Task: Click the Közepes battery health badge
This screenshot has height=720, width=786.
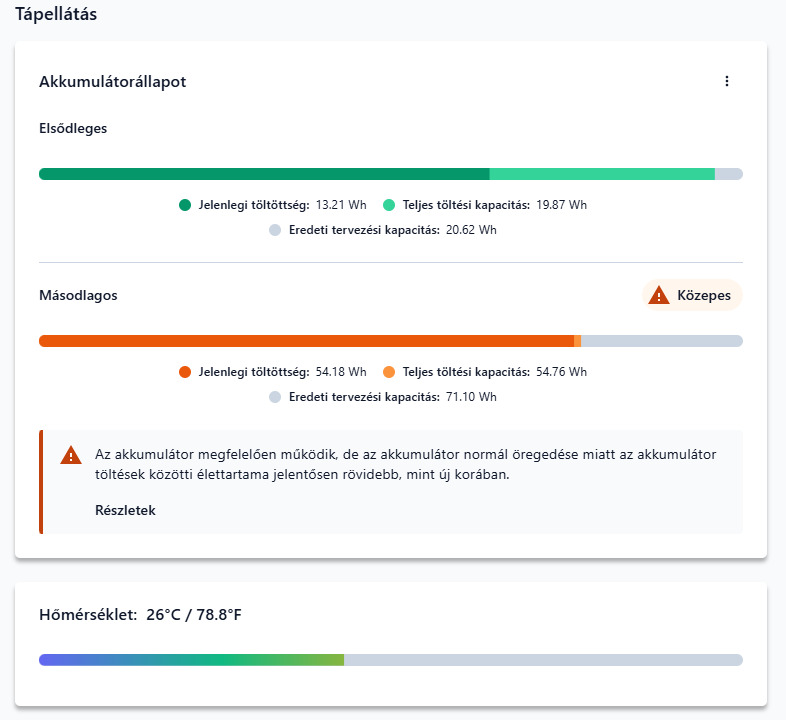Action: 692,296
